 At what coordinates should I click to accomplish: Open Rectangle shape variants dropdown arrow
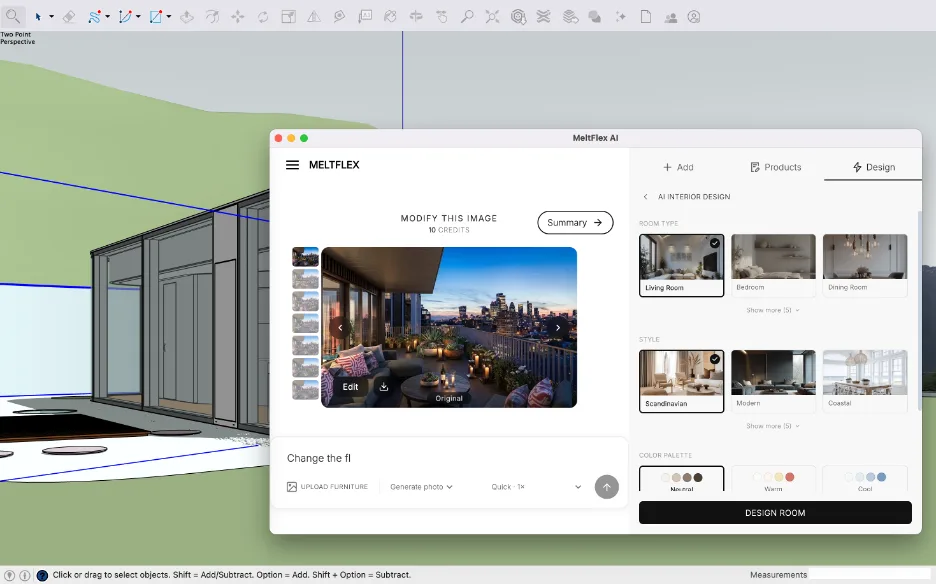[168, 17]
